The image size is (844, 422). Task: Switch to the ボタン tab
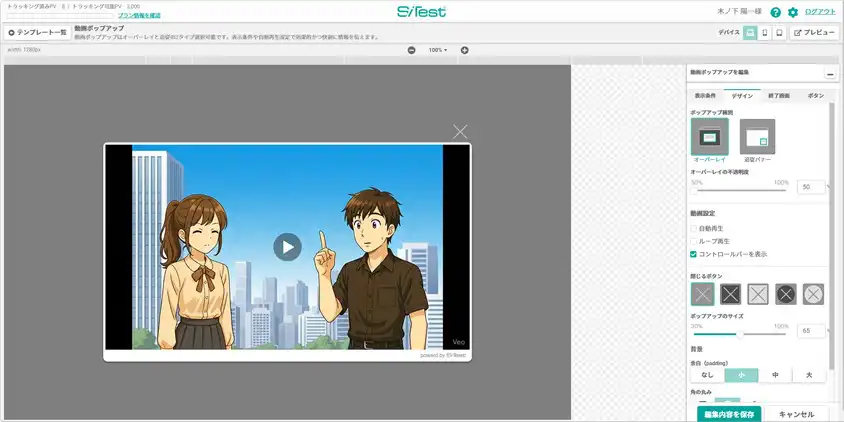[815, 96]
